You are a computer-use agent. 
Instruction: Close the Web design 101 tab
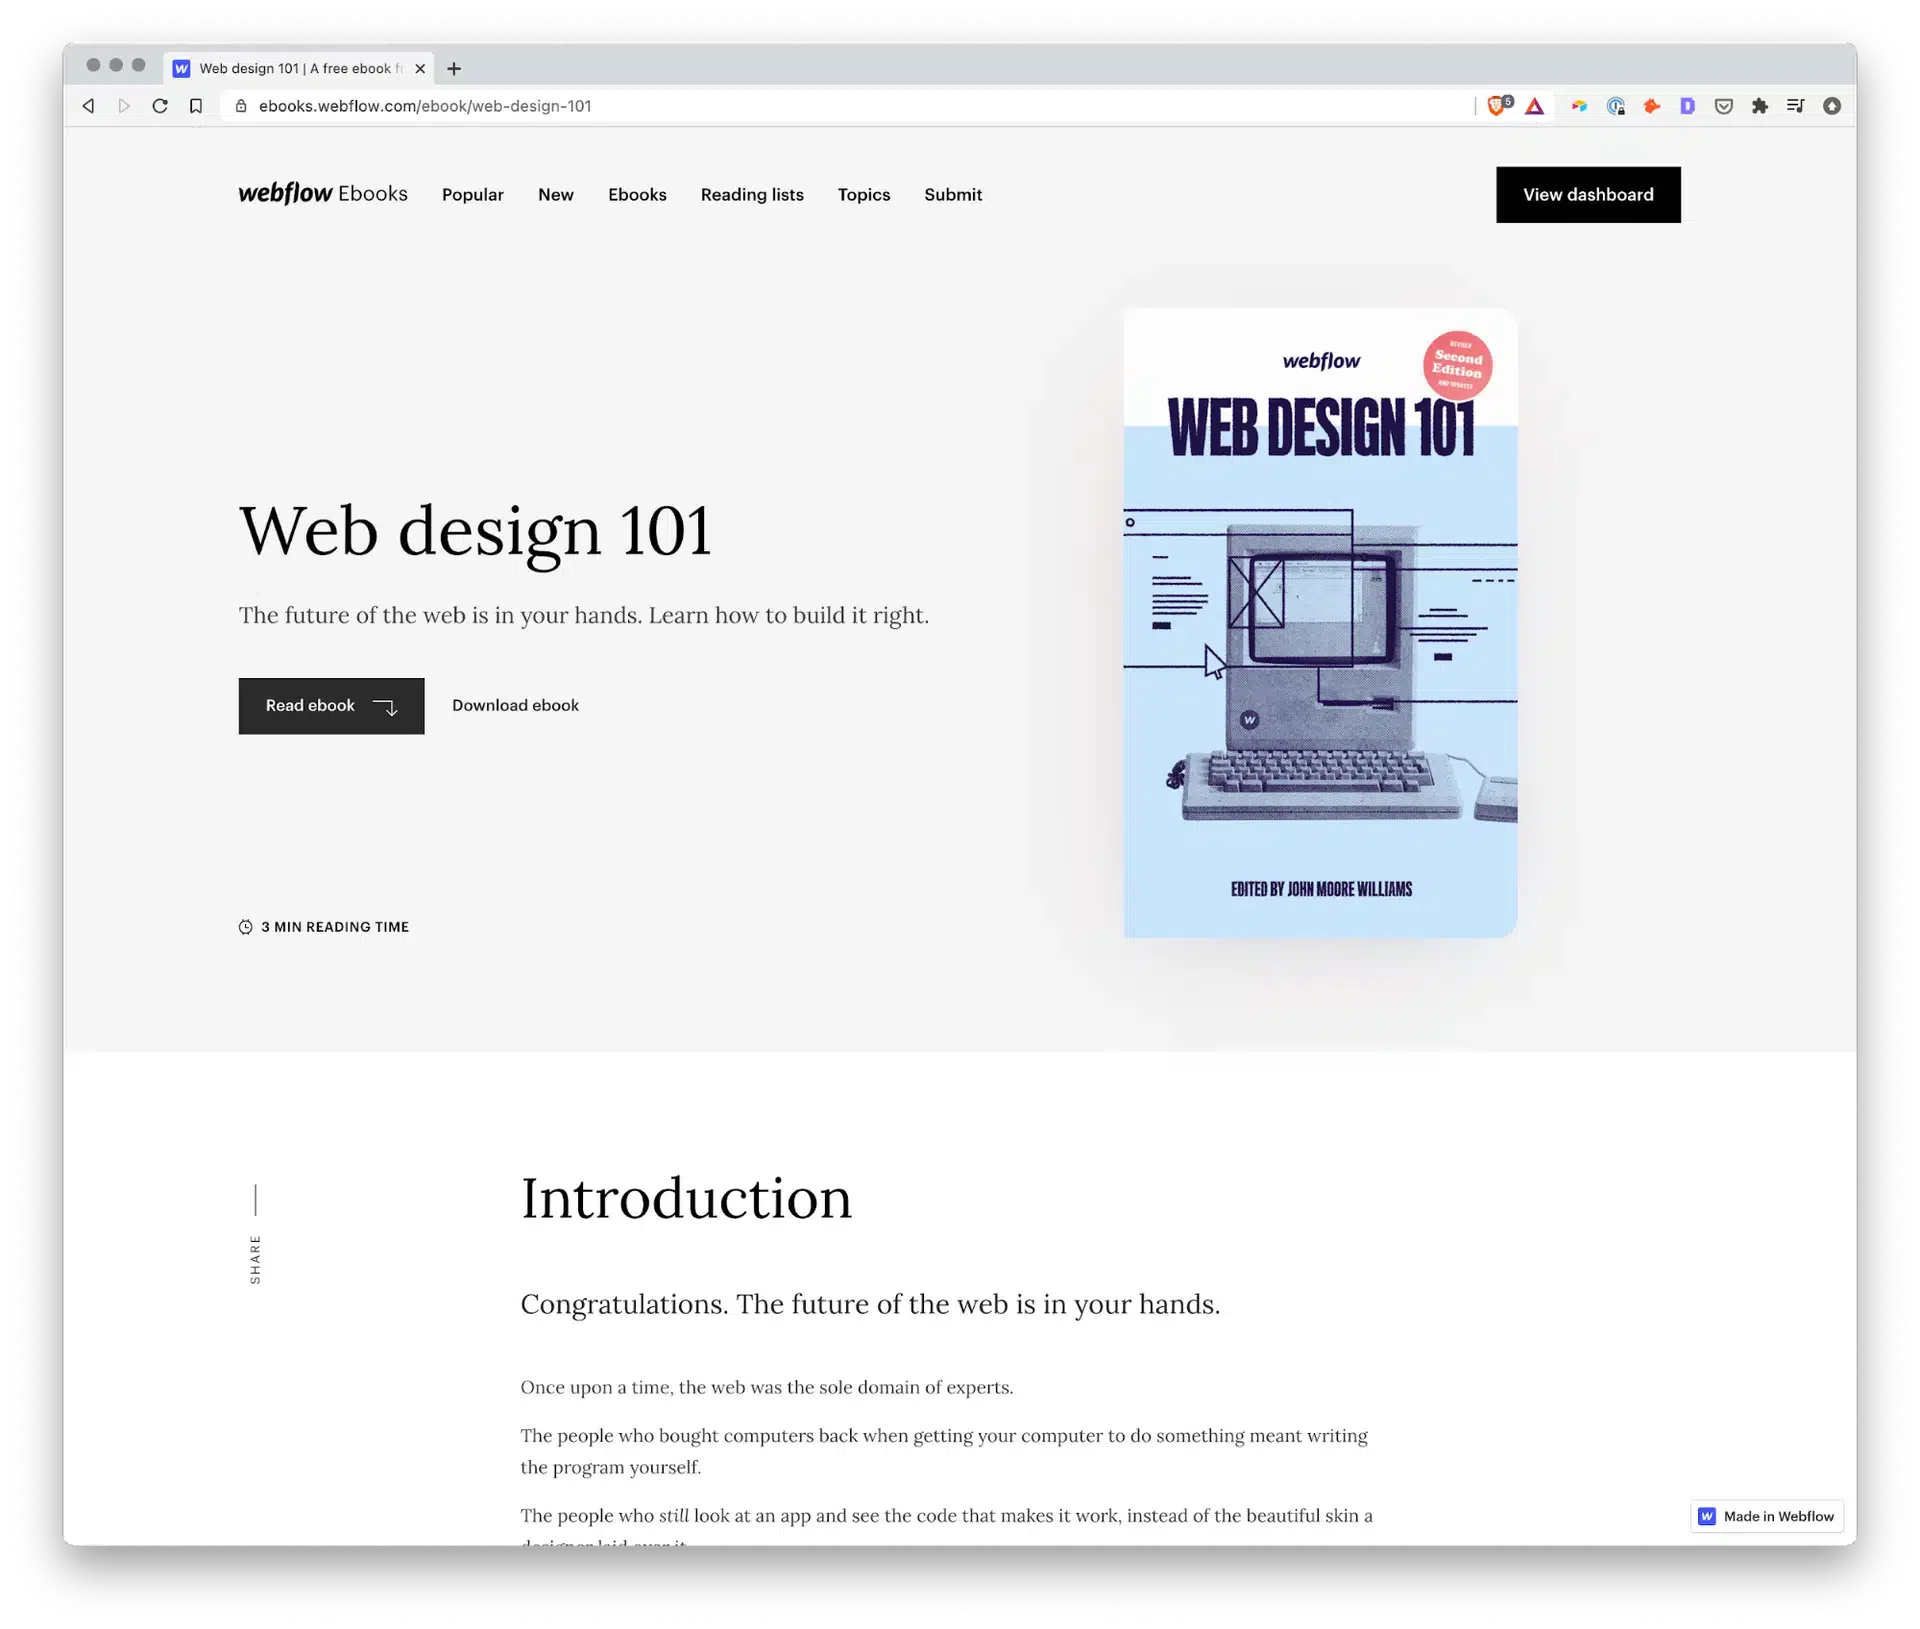click(420, 69)
